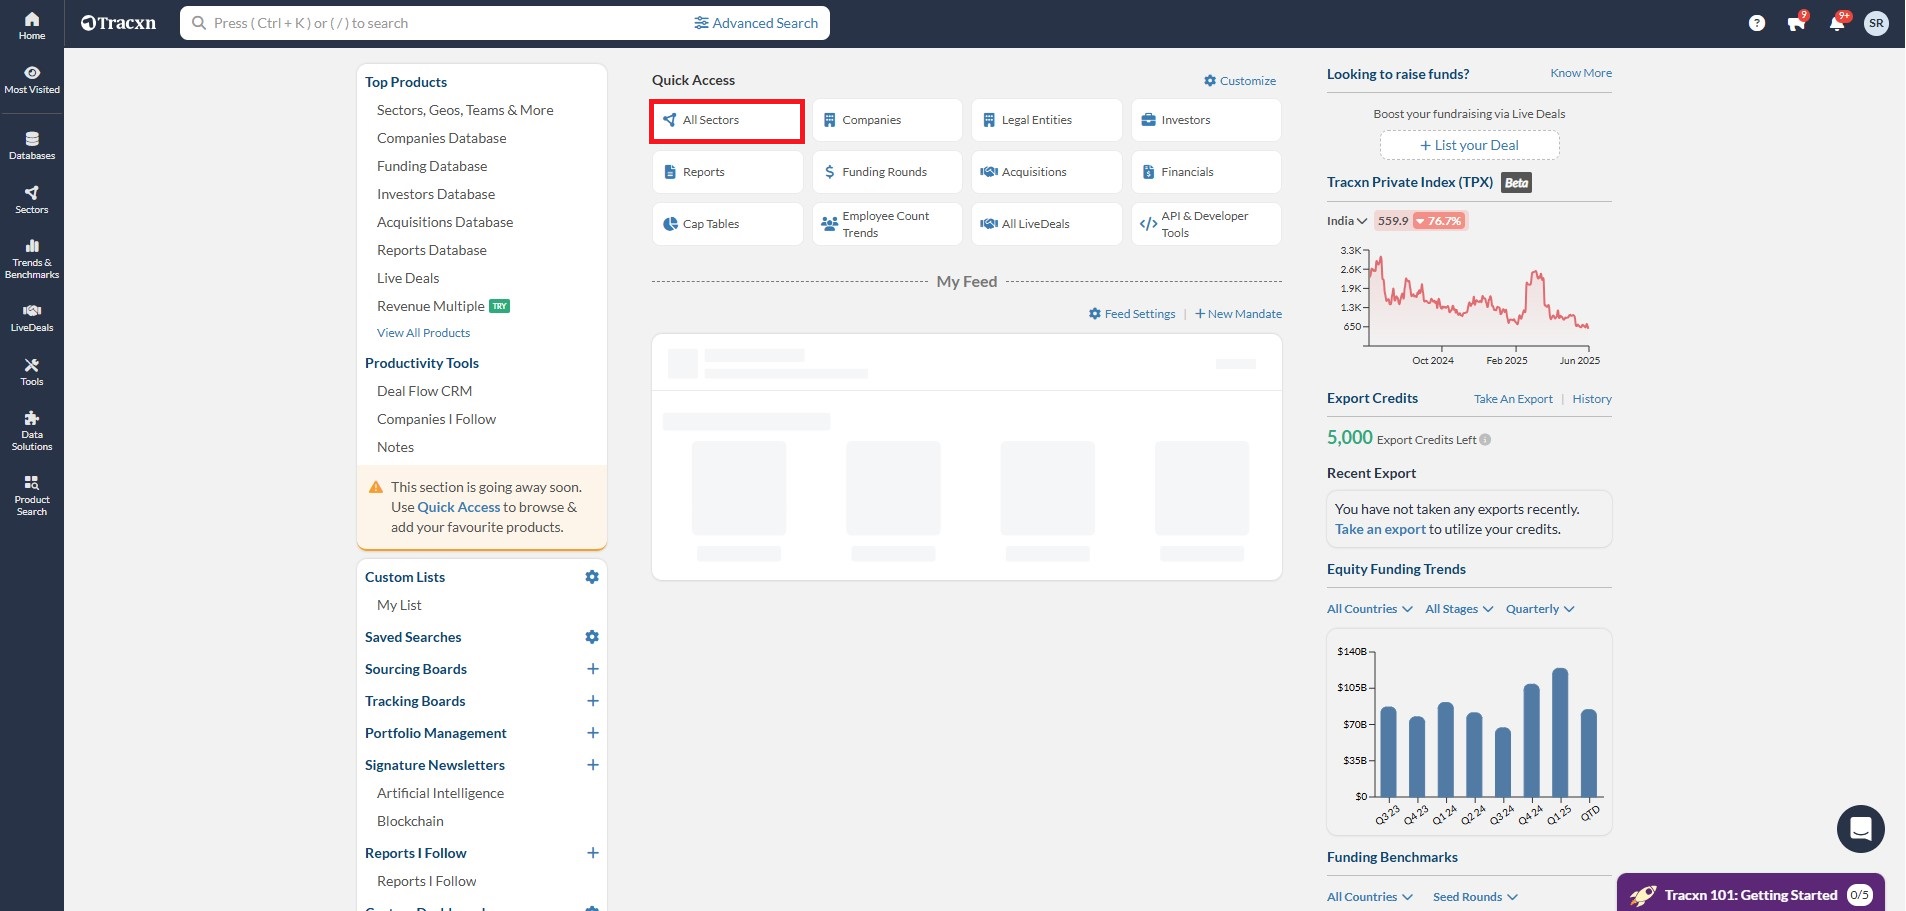This screenshot has height=911, width=1906.
Task: Open the All Stages filter dropdown
Action: pyautogui.click(x=1458, y=609)
